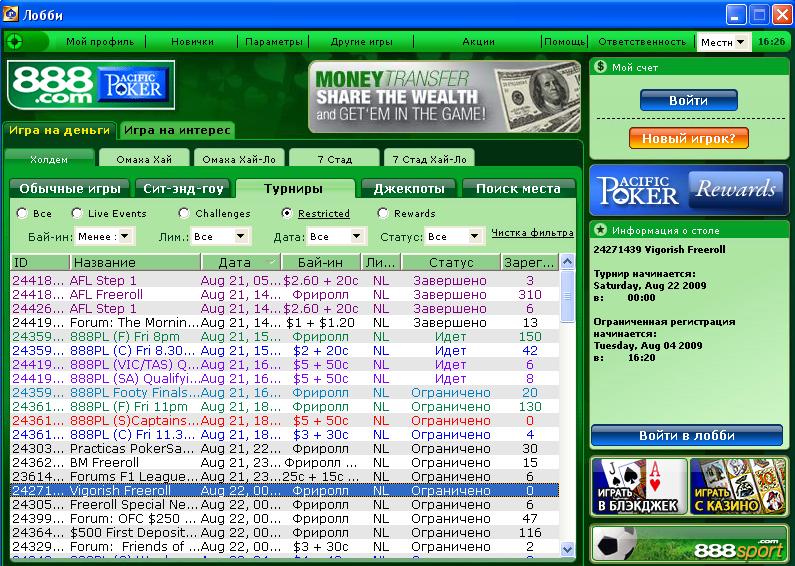Select the Live Events radio button
This screenshot has height=566, width=795.
click(x=77, y=213)
